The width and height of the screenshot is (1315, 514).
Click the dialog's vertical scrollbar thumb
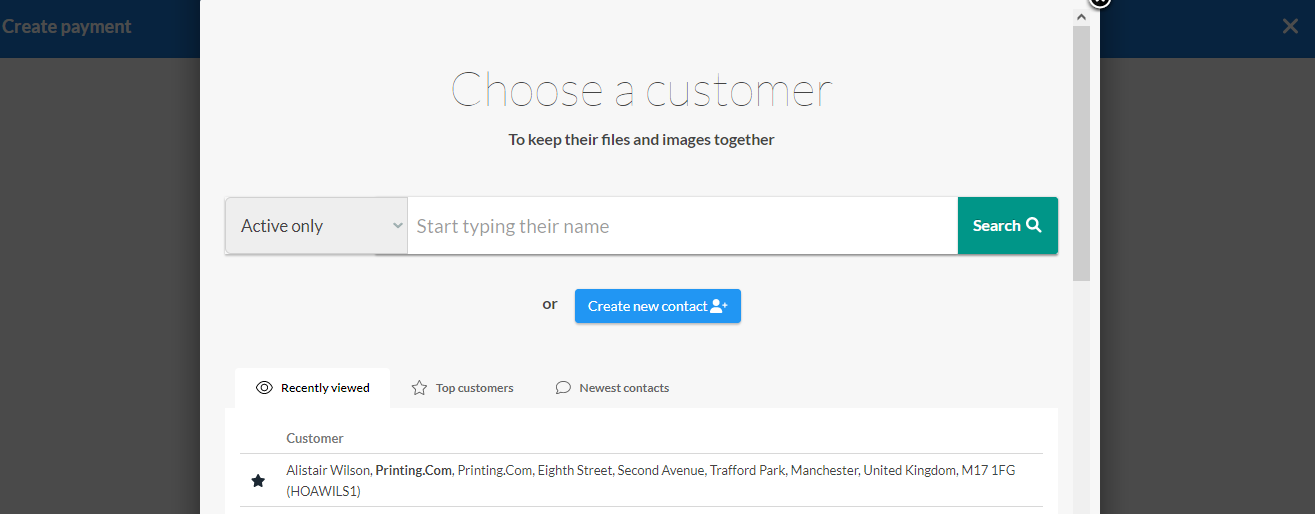click(x=1081, y=152)
